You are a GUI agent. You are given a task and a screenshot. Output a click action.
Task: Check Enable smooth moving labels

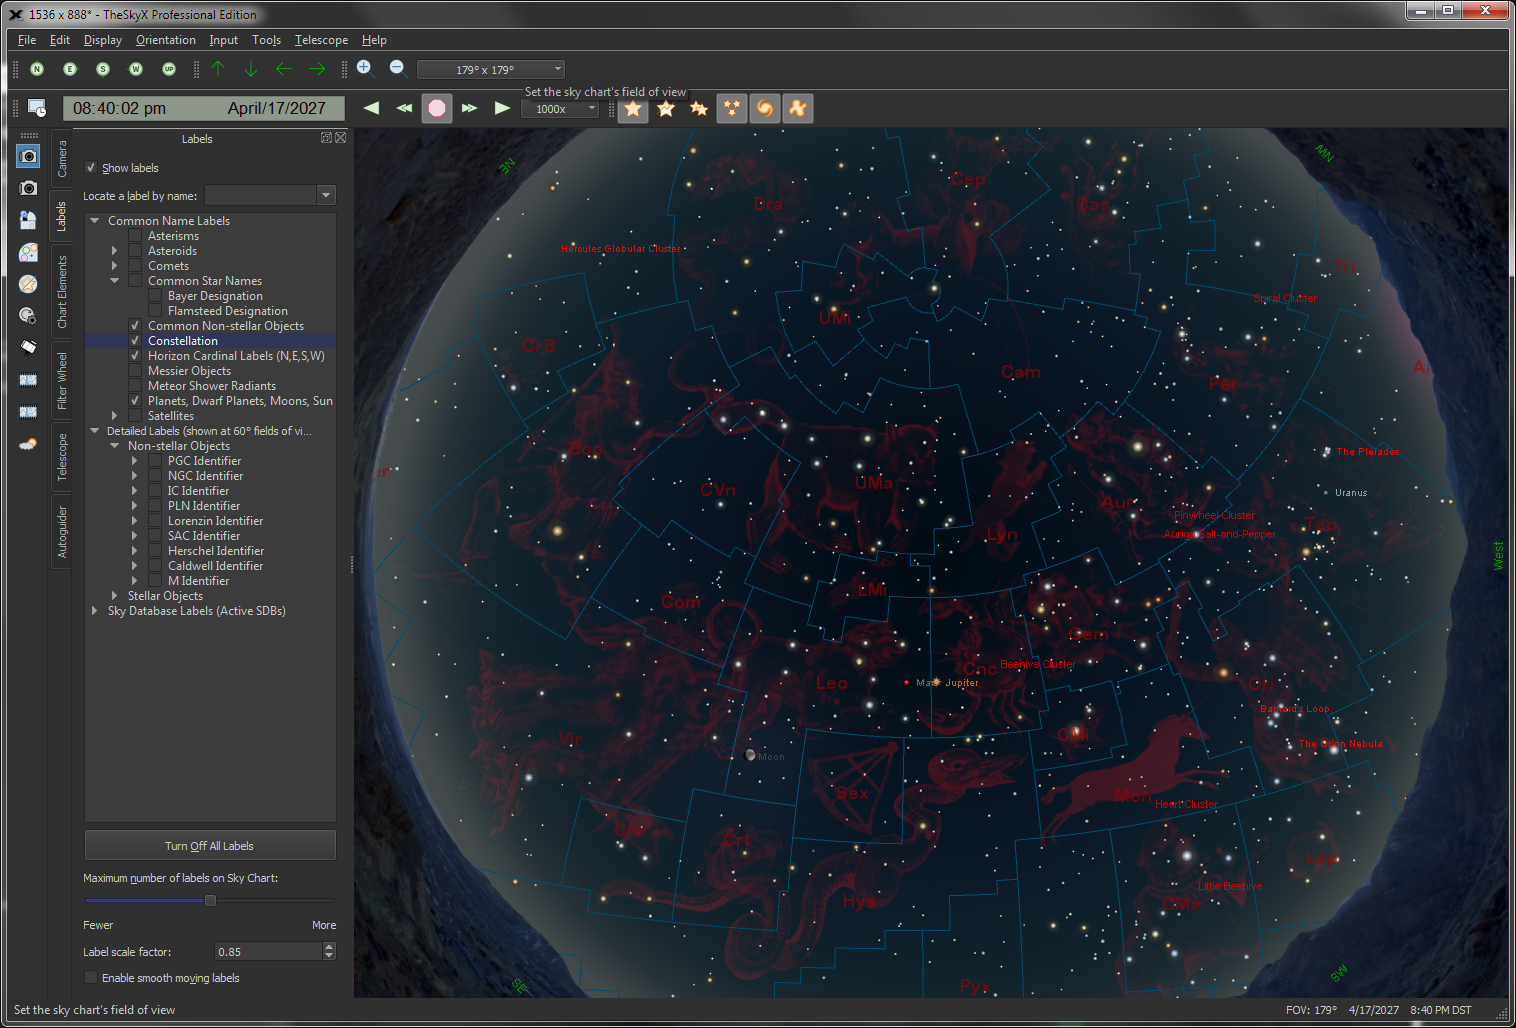click(x=91, y=978)
